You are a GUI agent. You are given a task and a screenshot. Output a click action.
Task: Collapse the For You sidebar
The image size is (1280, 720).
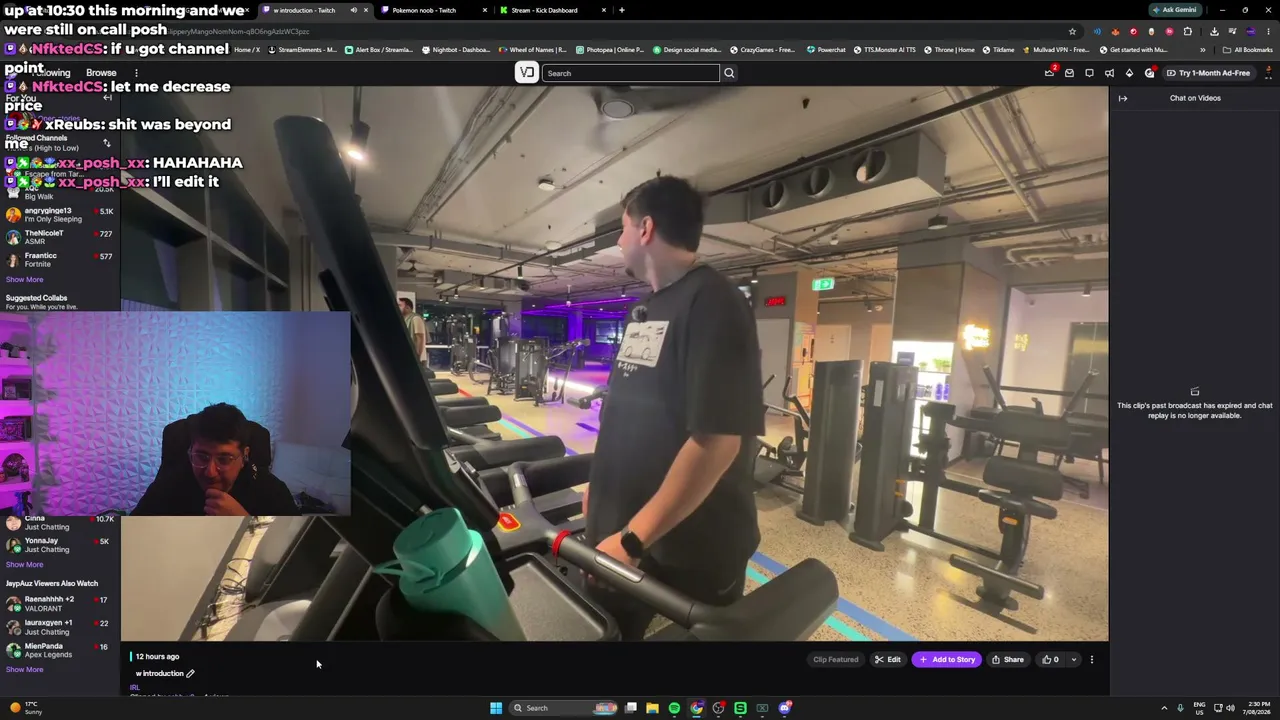coord(107,98)
